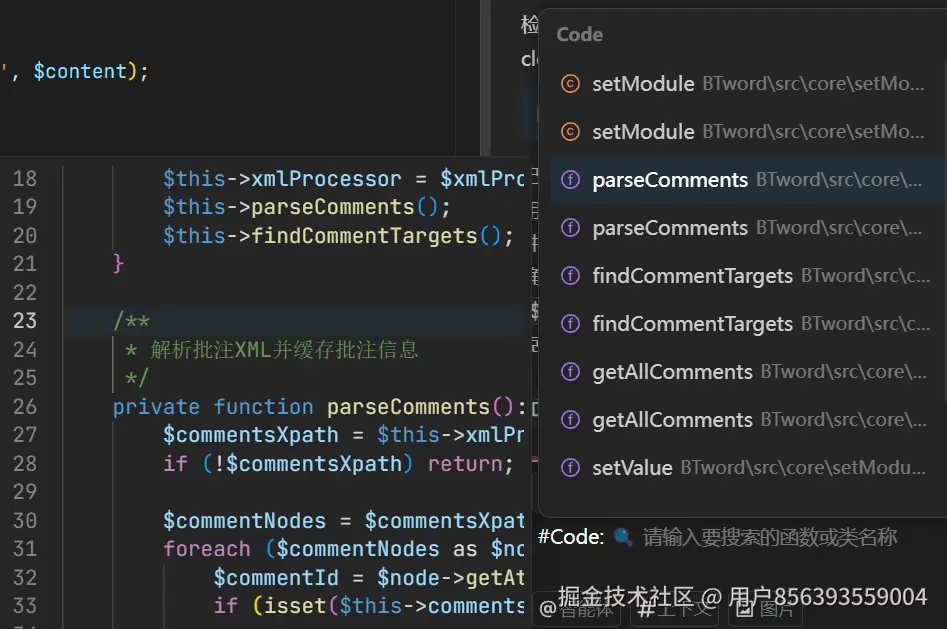Select the highlighted parseComments suggestion
Image resolution: width=947 pixels, height=629 pixels.
[x=670, y=180]
